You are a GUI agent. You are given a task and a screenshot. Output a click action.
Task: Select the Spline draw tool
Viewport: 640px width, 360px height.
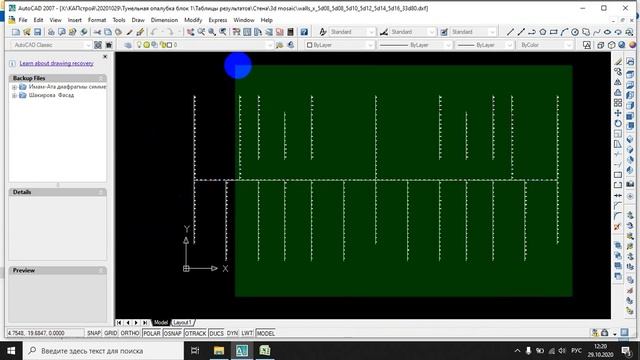[x=597, y=32]
